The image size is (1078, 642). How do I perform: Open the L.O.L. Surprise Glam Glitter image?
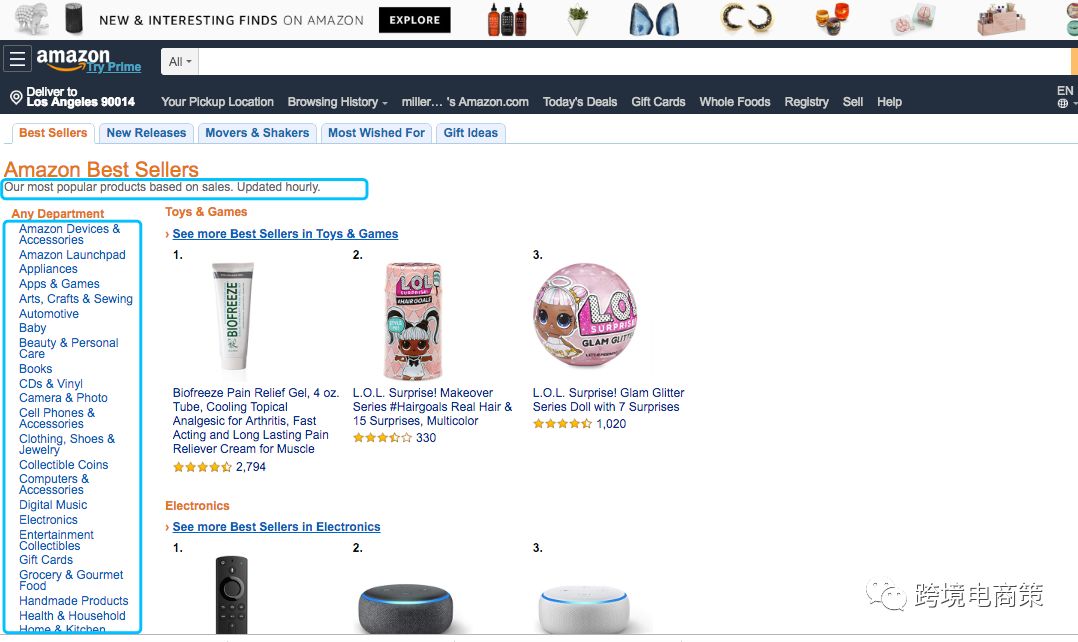tap(585, 318)
